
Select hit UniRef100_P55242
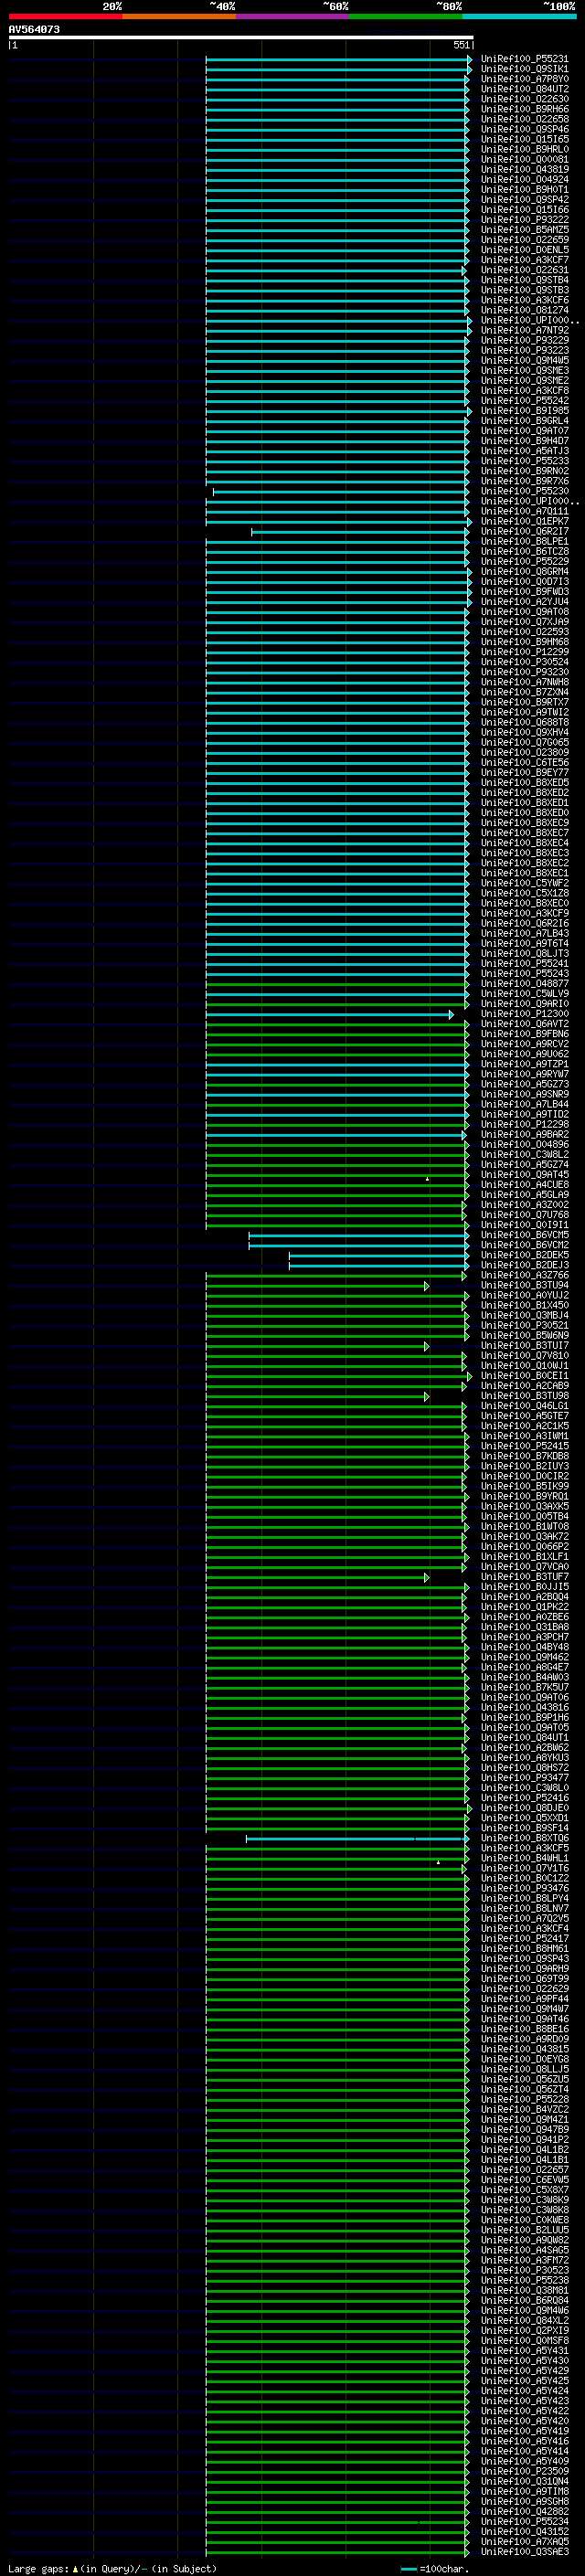[x=525, y=401]
